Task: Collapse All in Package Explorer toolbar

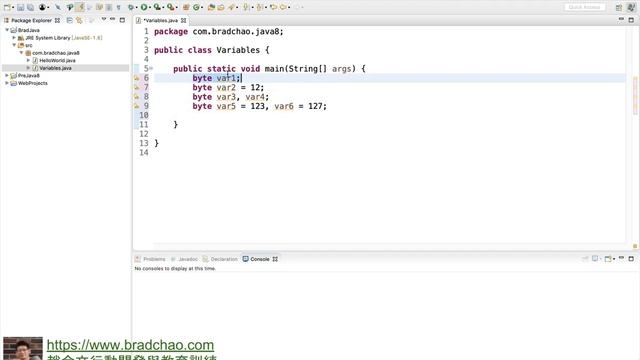Action: tap(69, 20)
